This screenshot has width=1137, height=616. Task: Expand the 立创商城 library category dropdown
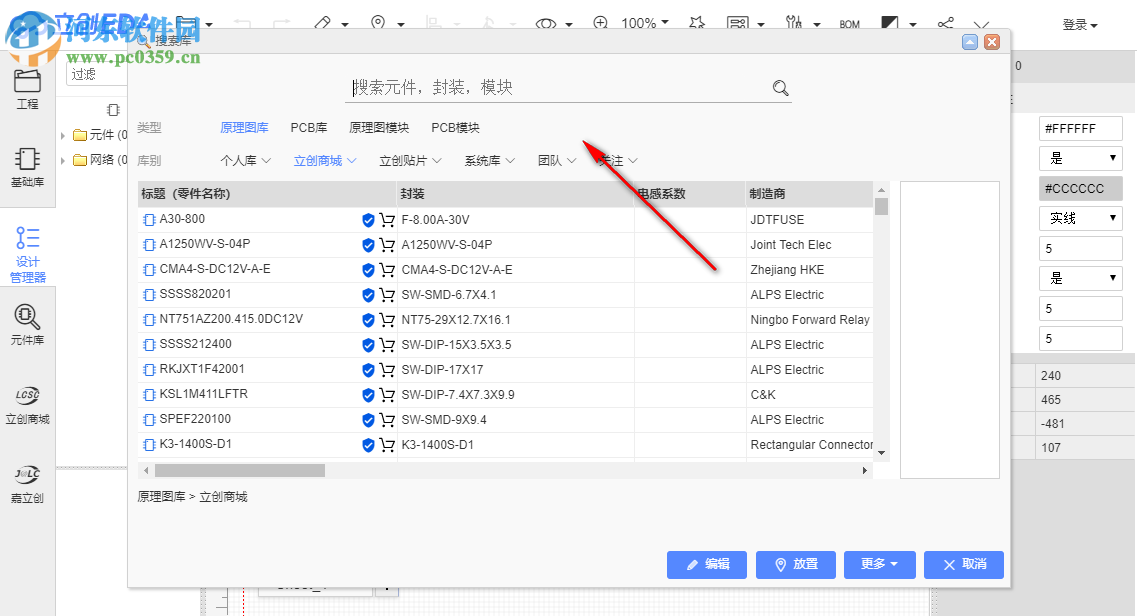pos(325,161)
